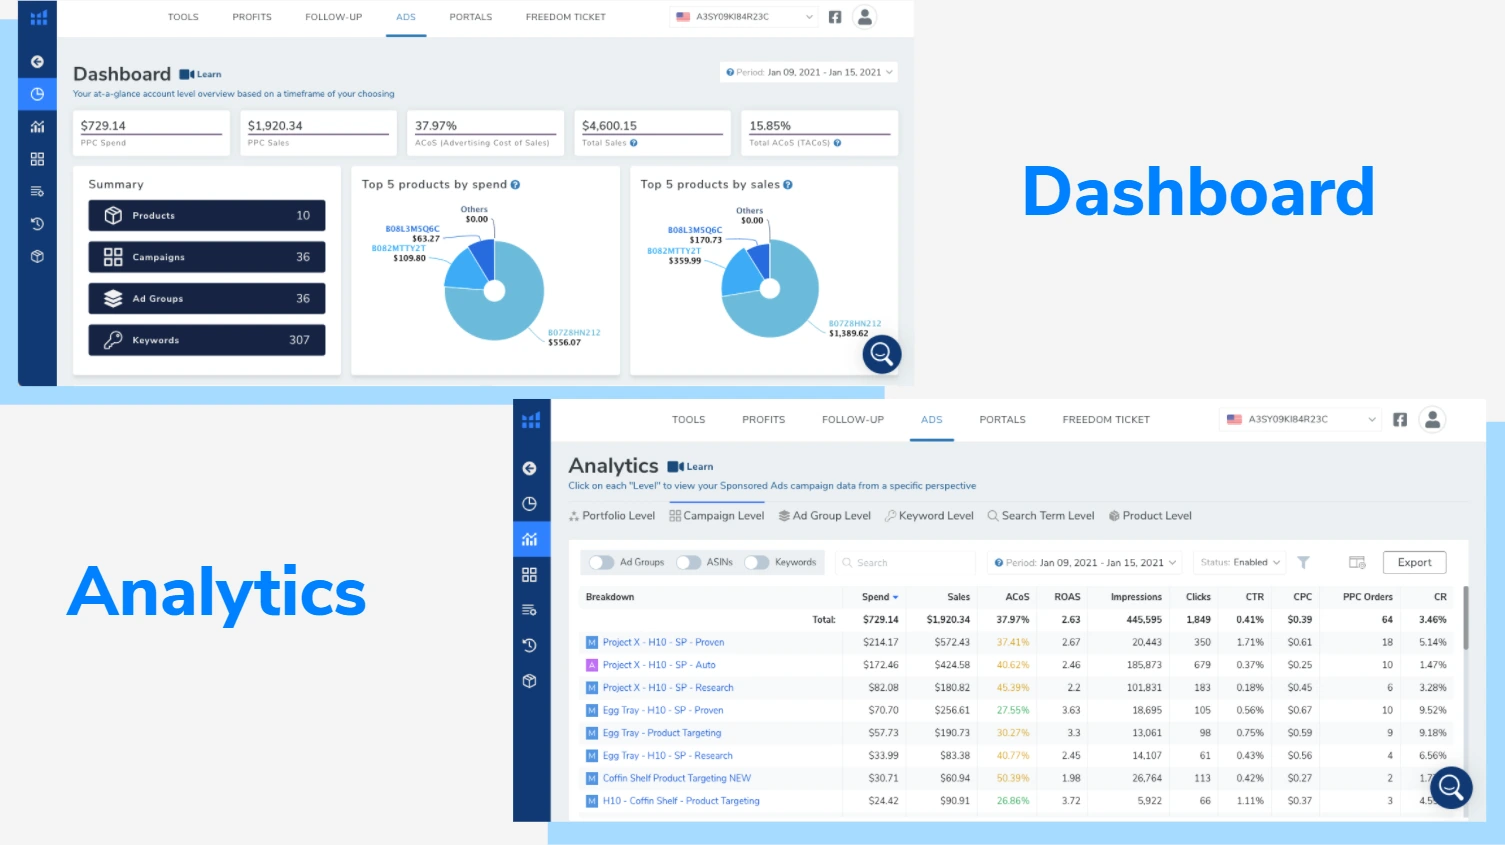This screenshot has height=845, width=1505.
Task: Click the filter funnel icon in Analytics toolbar
Action: click(1303, 563)
